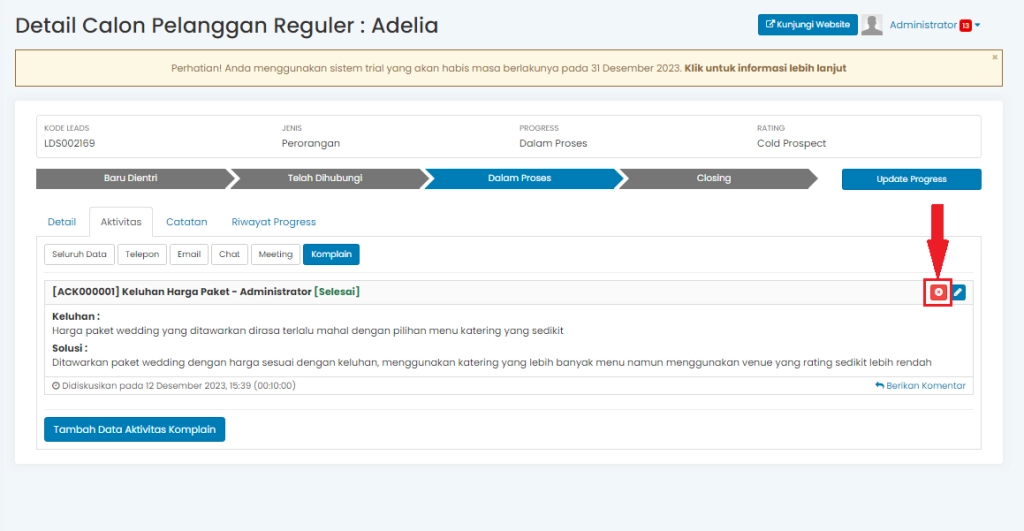Click the Administrator profile avatar
Screen dimensions: 1024x531
click(x=872, y=25)
